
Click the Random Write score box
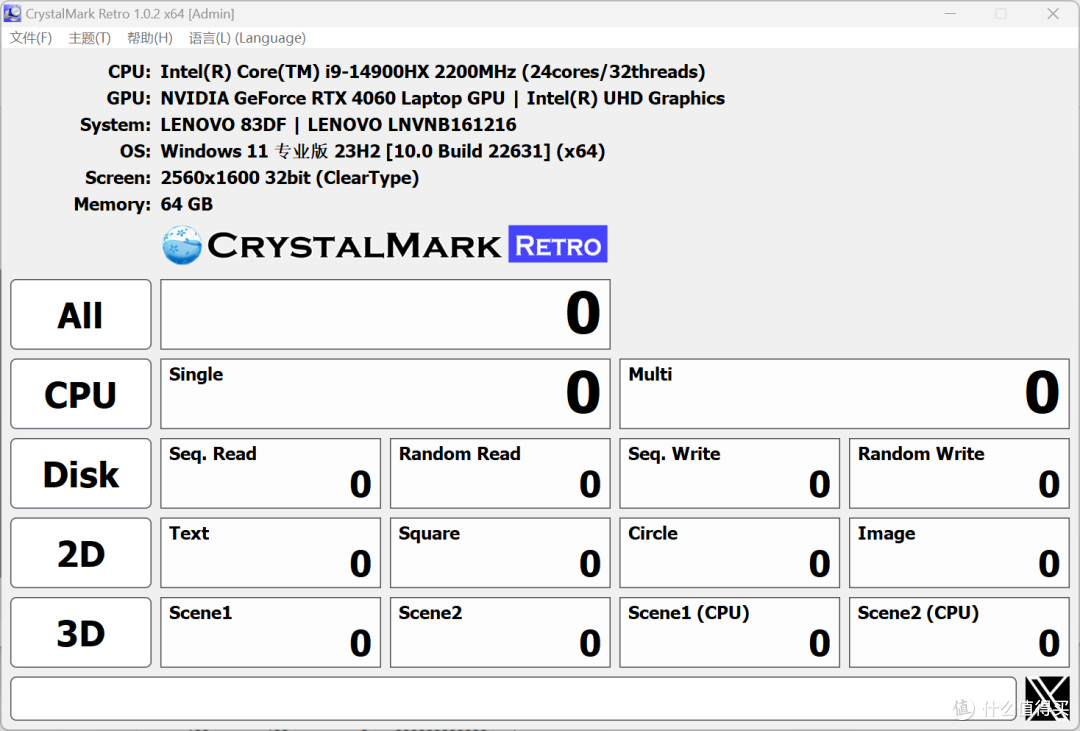(959, 473)
